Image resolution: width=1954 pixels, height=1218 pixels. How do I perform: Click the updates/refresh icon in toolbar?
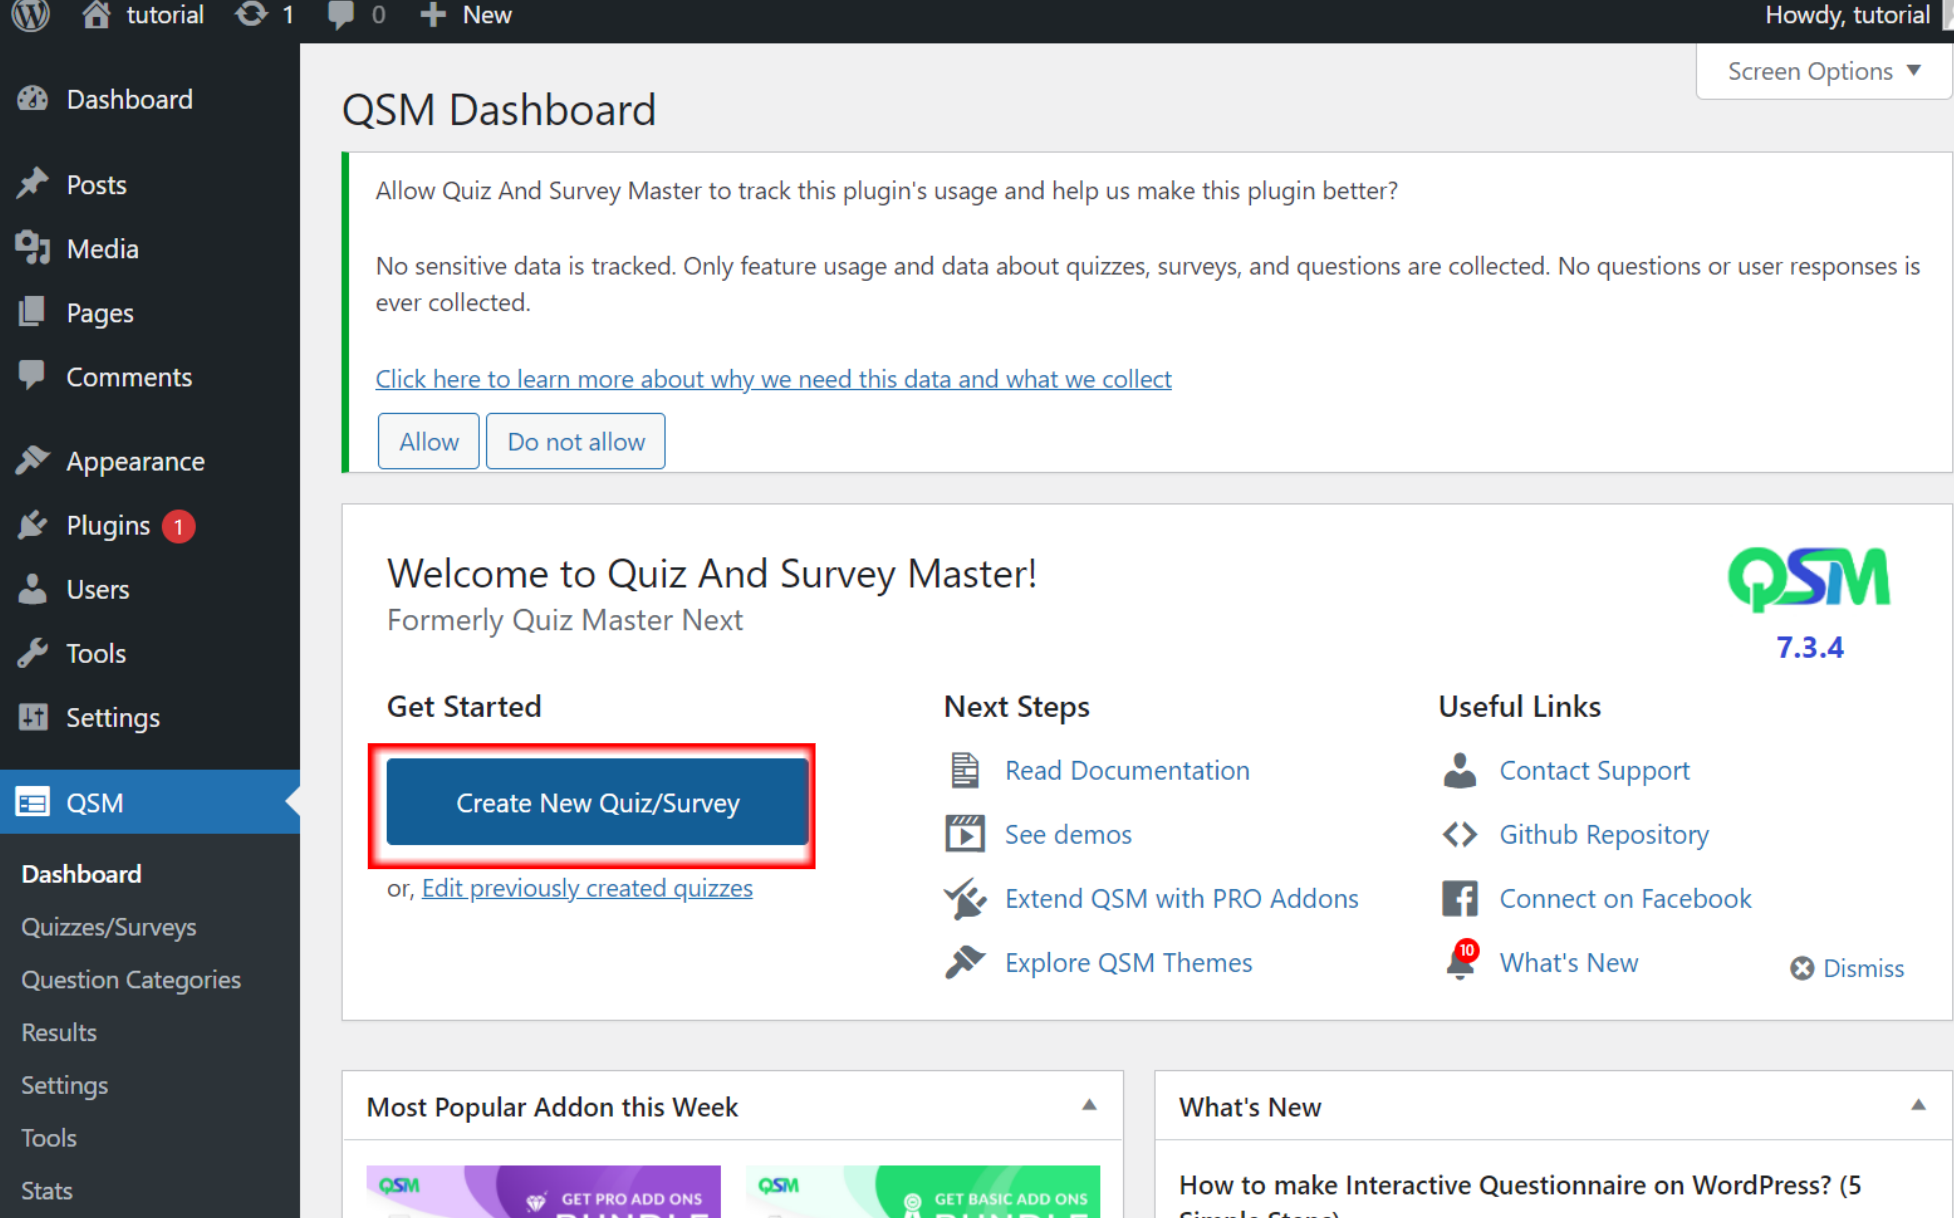coord(252,15)
